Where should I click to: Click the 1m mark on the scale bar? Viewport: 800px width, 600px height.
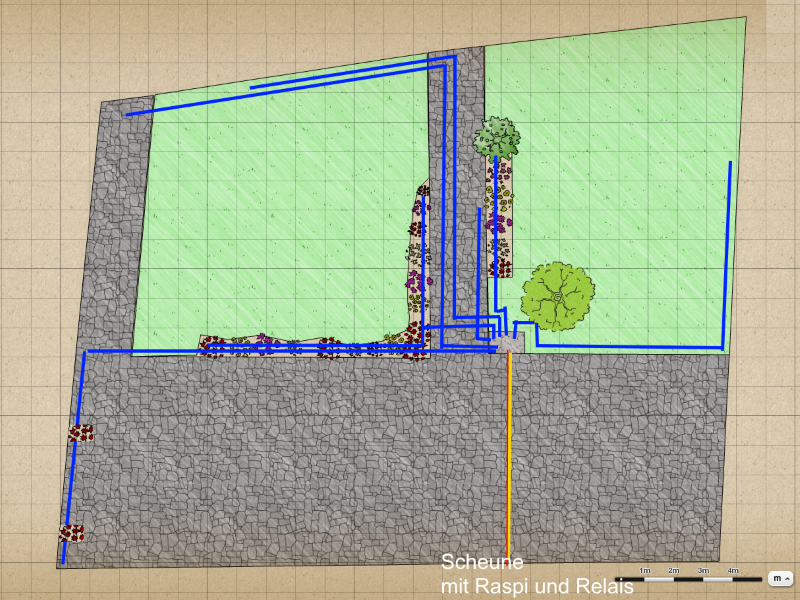pyautogui.click(x=644, y=570)
